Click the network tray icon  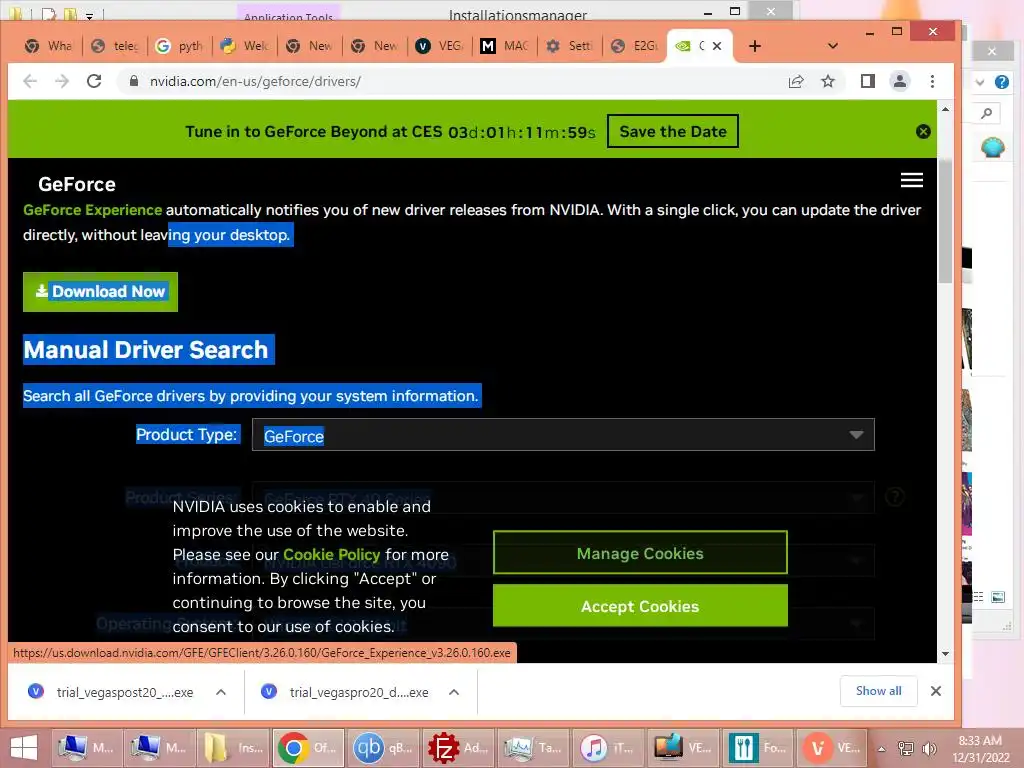pyautogui.click(x=906, y=749)
